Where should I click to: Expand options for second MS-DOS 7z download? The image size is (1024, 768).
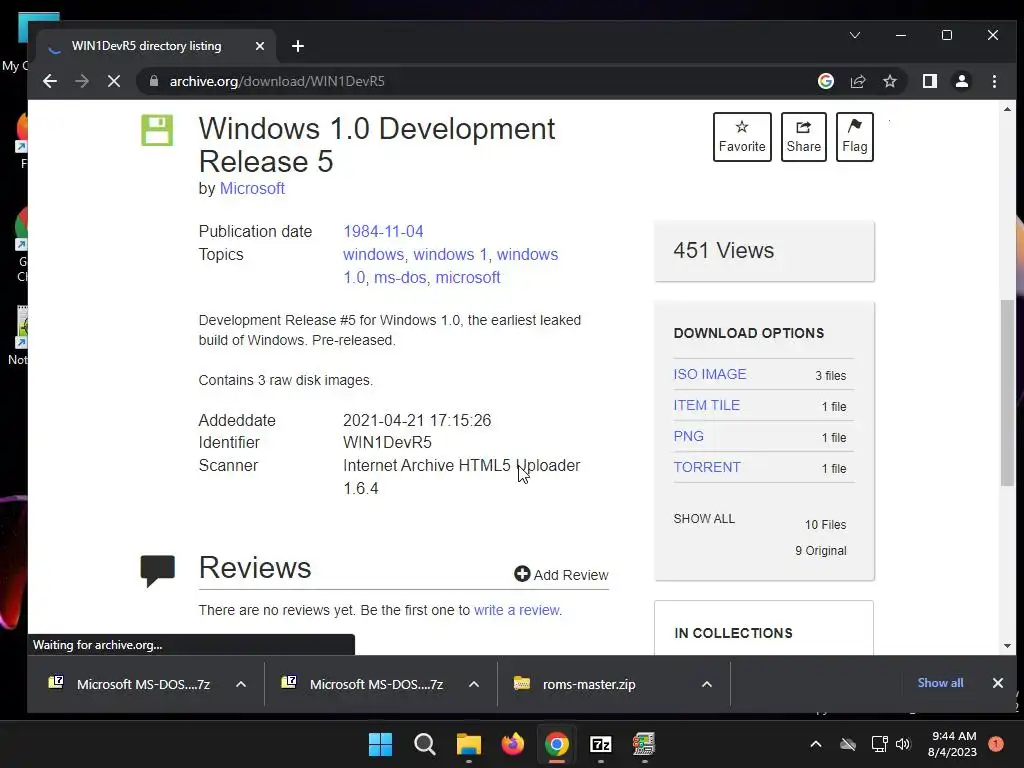[x=474, y=684]
